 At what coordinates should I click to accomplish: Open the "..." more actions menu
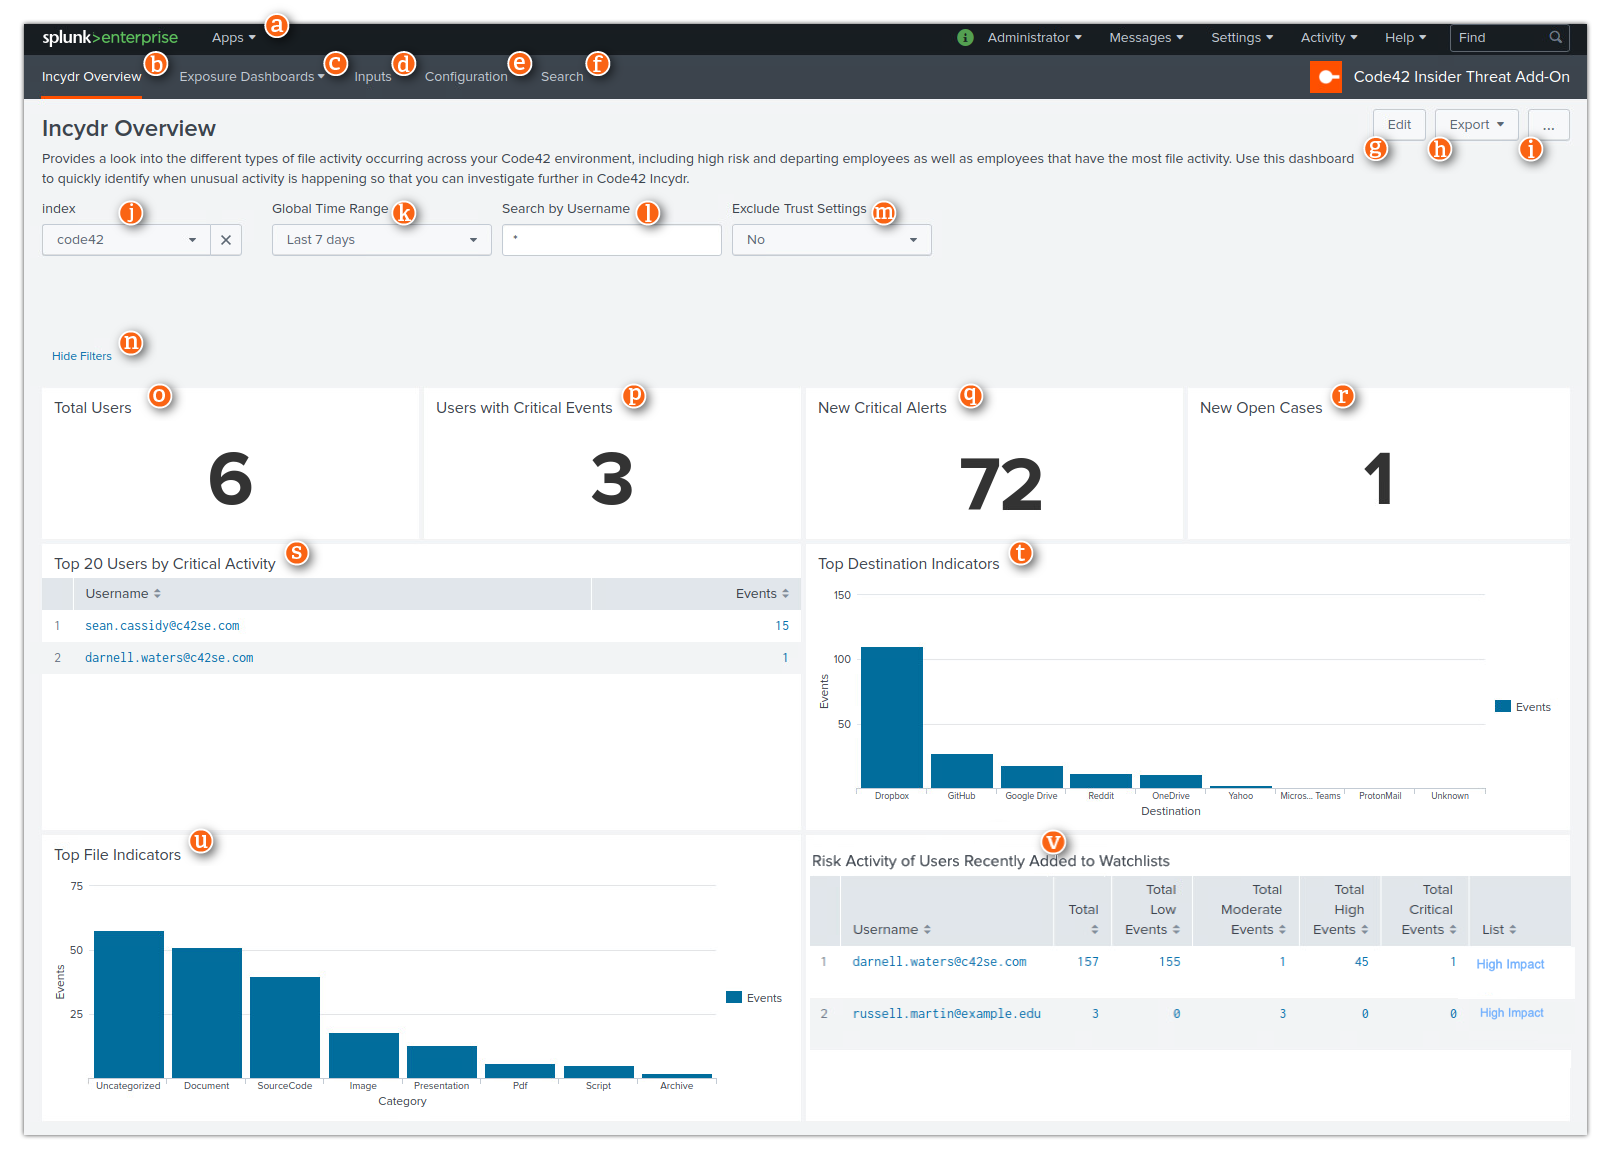pos(1548,124)
